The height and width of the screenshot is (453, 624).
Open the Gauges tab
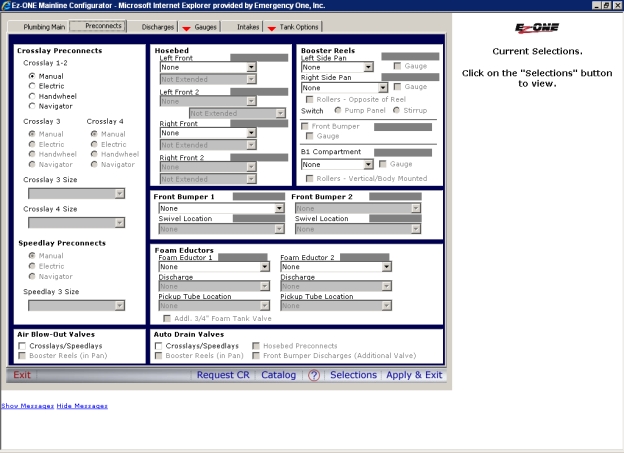click(200, 27)
